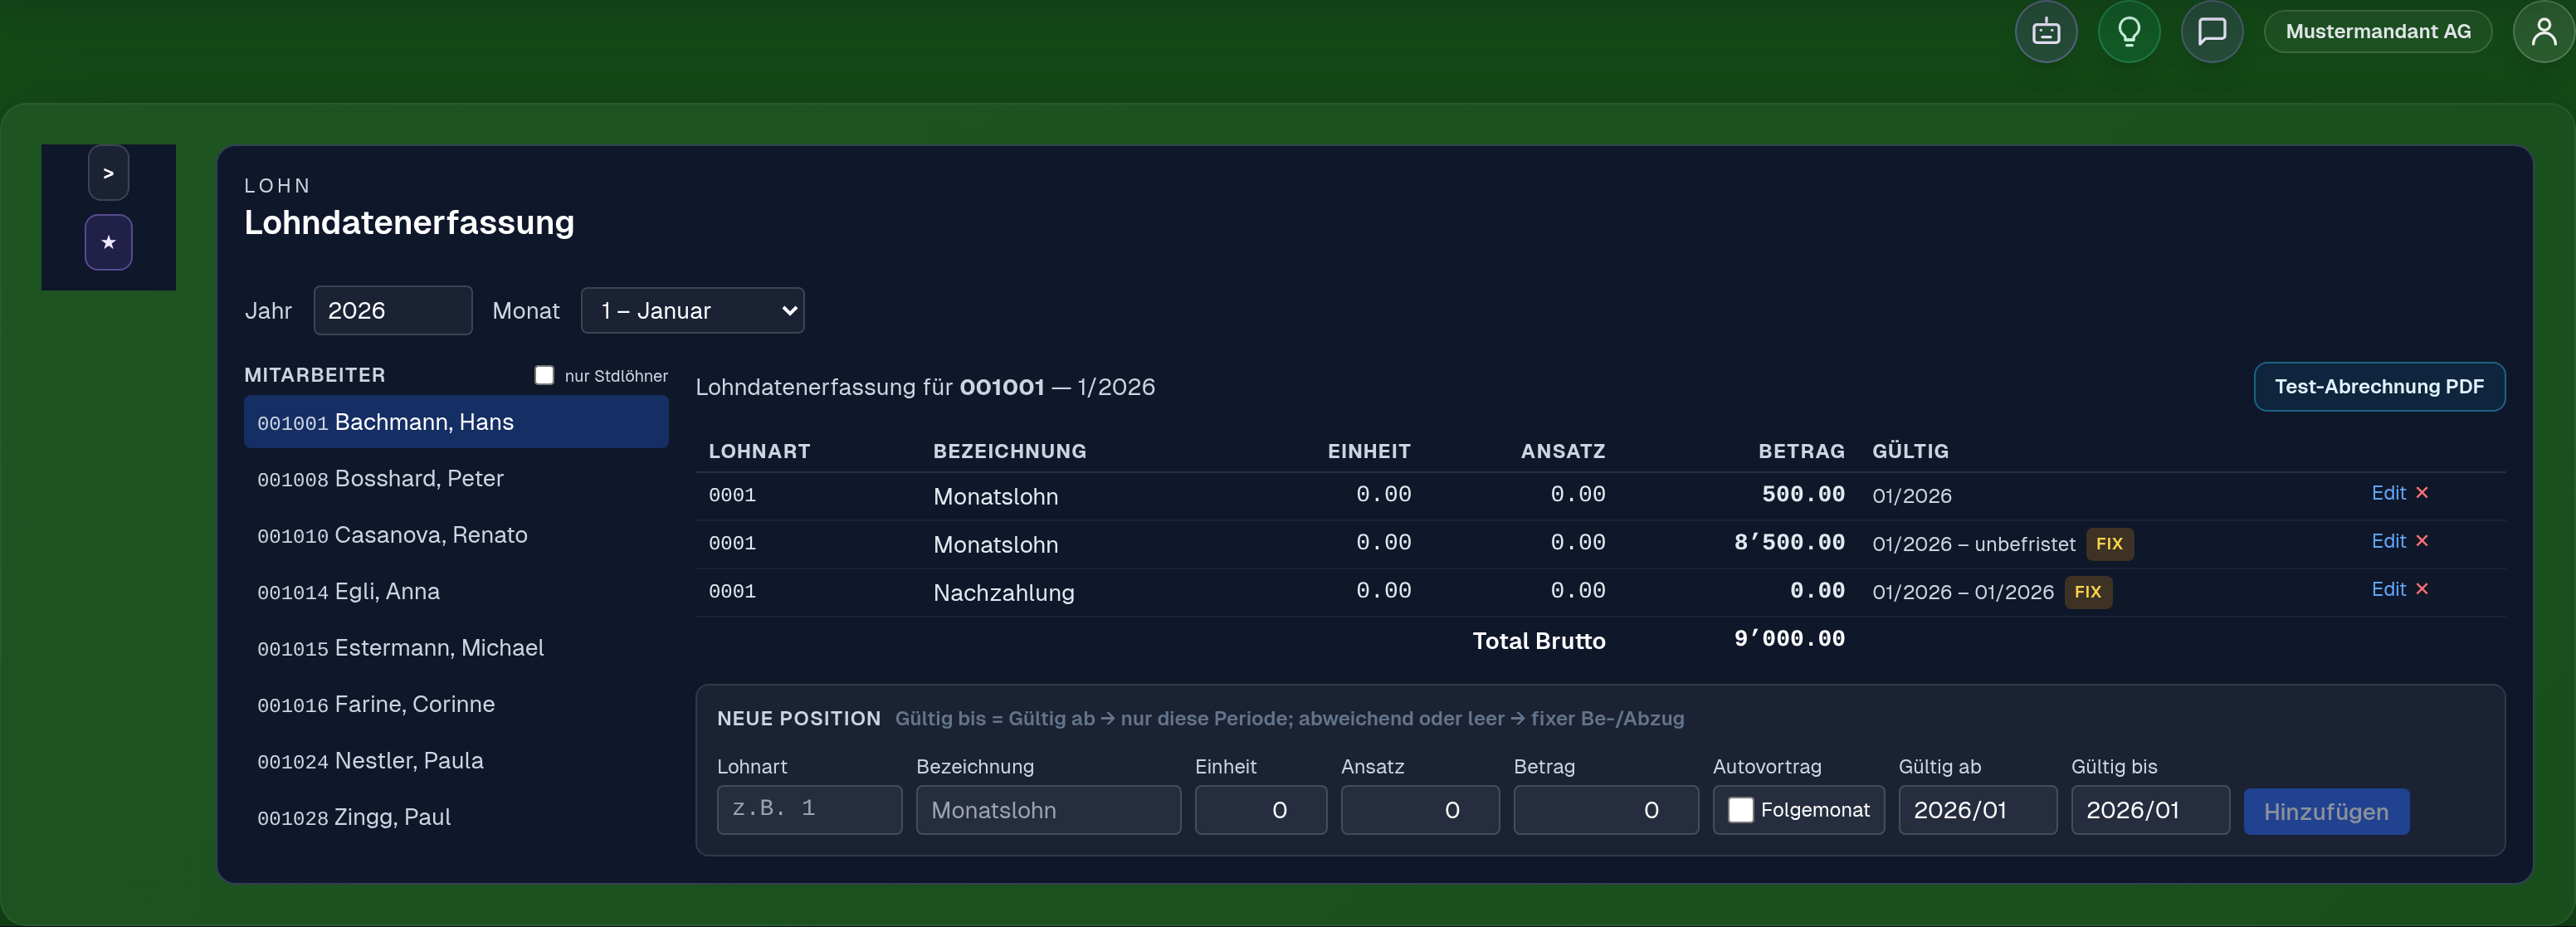Select employee Casanova, Renato

pos(456,535)
